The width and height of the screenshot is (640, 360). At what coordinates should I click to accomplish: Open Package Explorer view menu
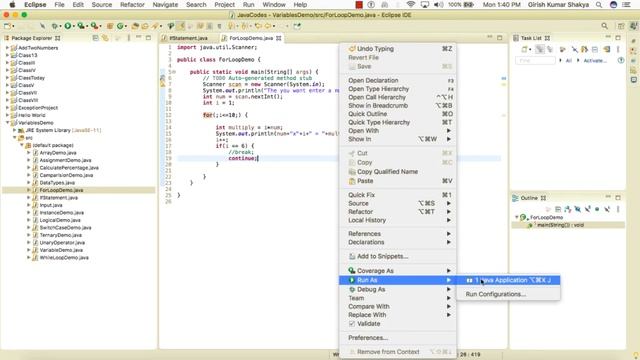[129, 38]
